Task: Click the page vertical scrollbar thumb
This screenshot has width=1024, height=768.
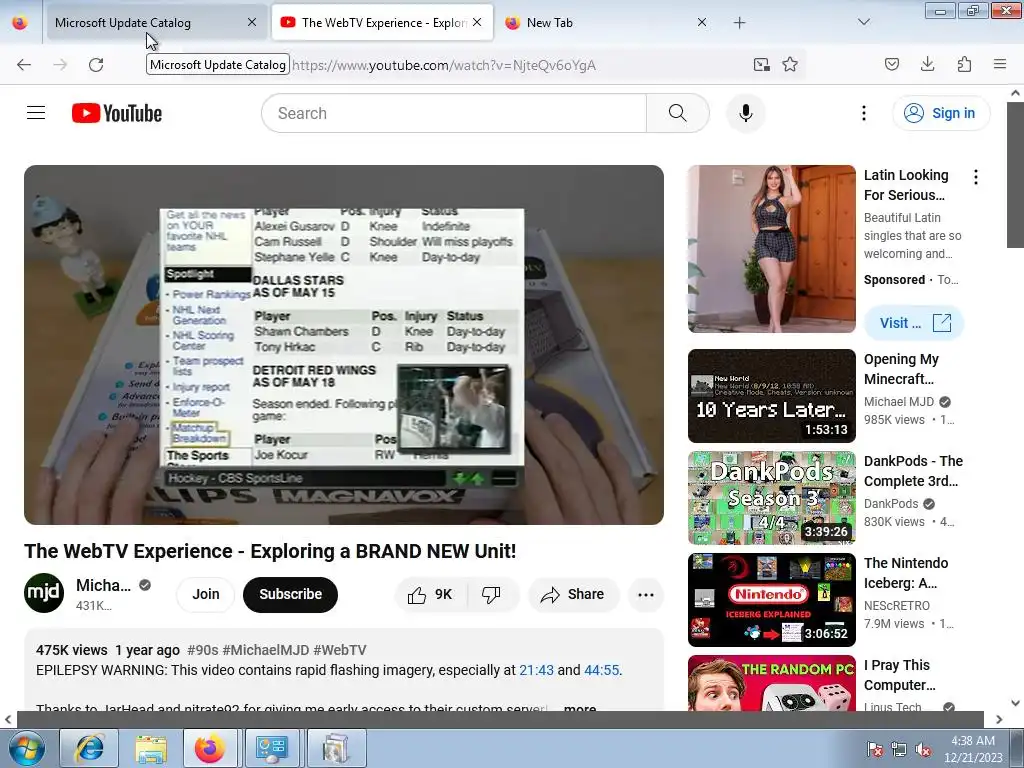Action: (1015, 174)
